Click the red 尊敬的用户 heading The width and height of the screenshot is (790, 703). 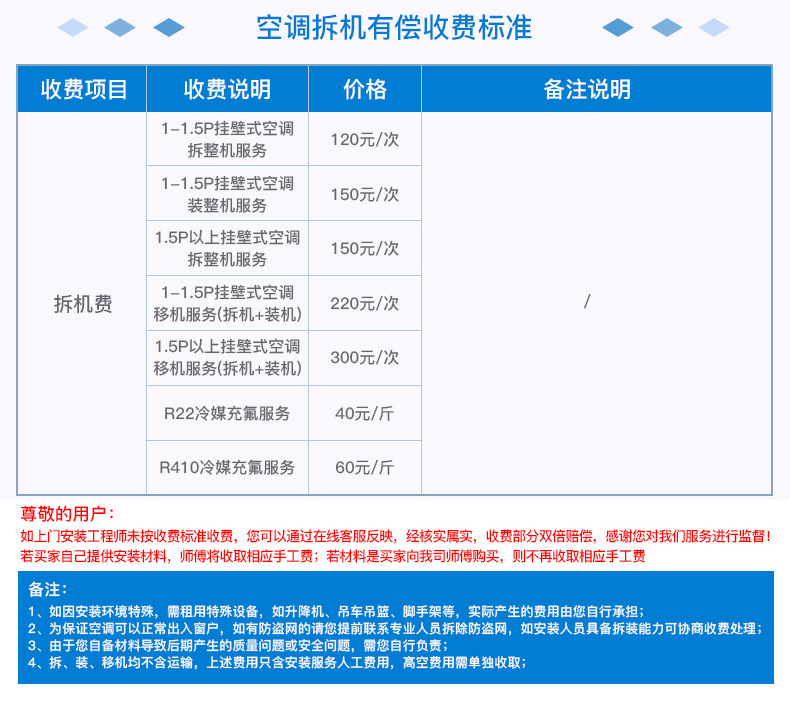(x=68, y=514)
